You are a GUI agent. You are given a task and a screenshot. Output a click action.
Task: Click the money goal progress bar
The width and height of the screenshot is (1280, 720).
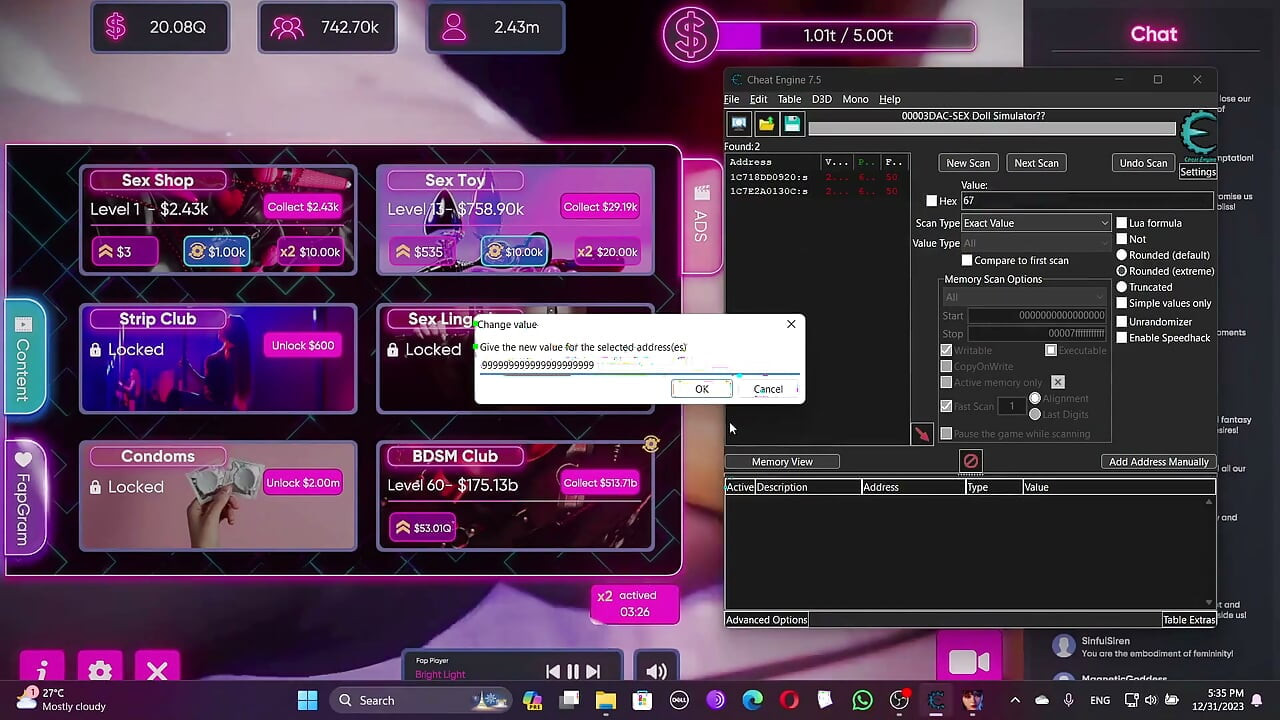point(847,36)
